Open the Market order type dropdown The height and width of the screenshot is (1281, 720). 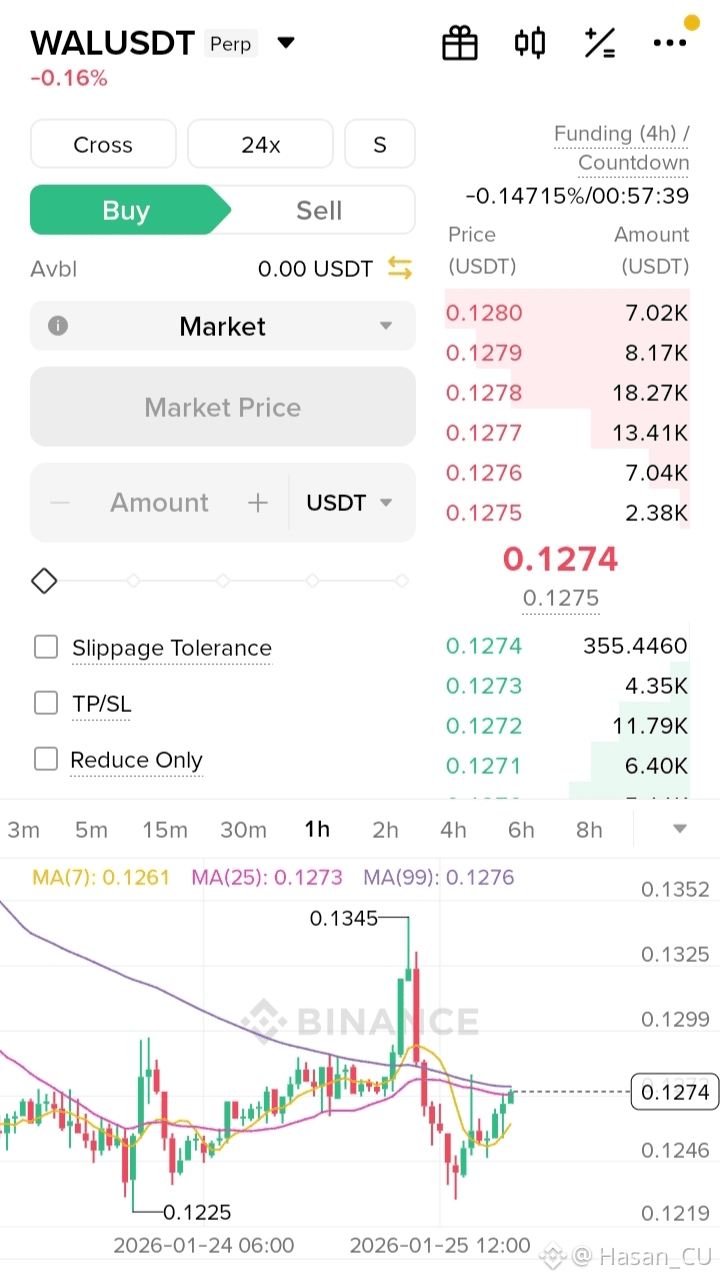(x=386, y=326)
